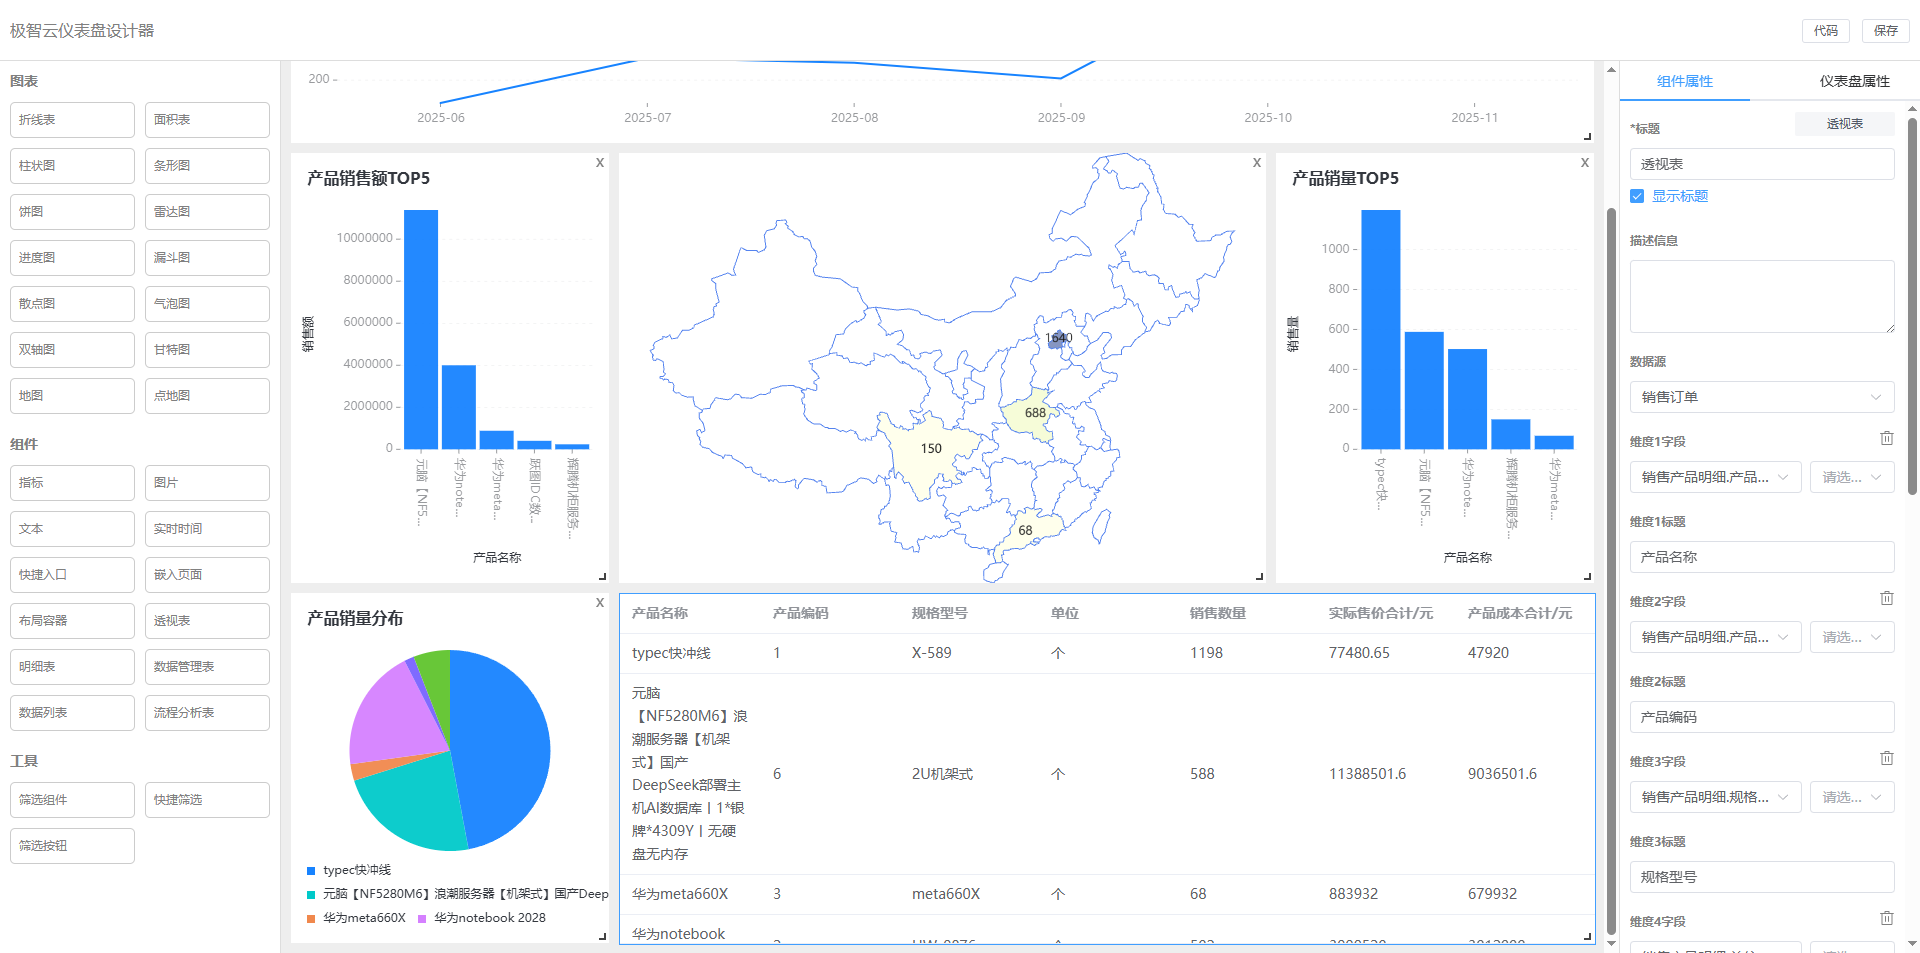
Task: Open the 代码 view button
Action: [1825, 31]
